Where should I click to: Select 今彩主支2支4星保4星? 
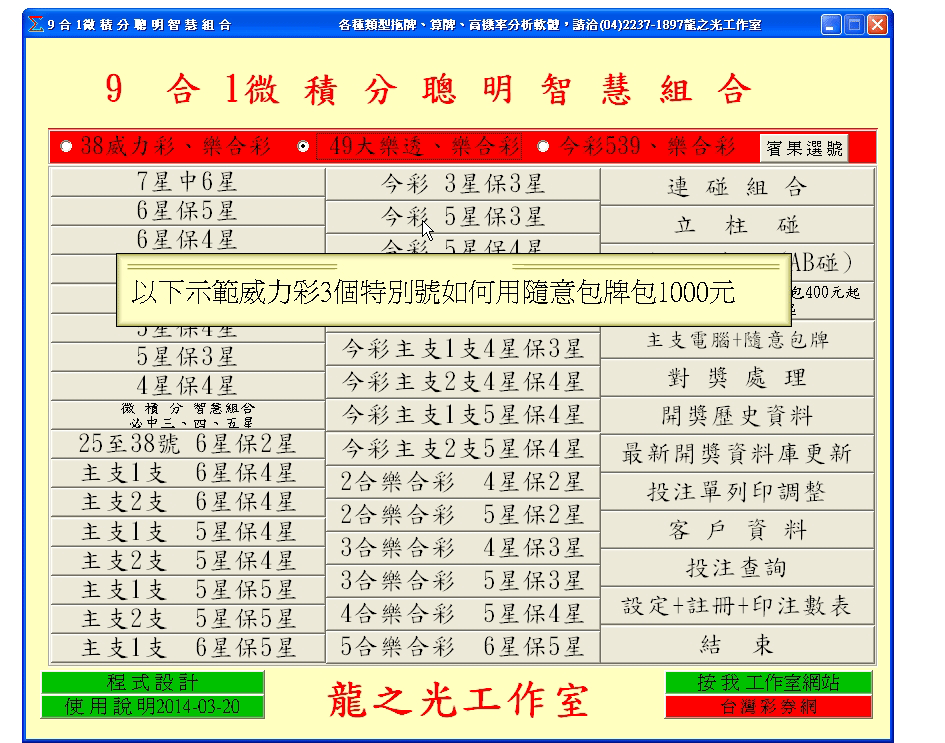(463, 381)
